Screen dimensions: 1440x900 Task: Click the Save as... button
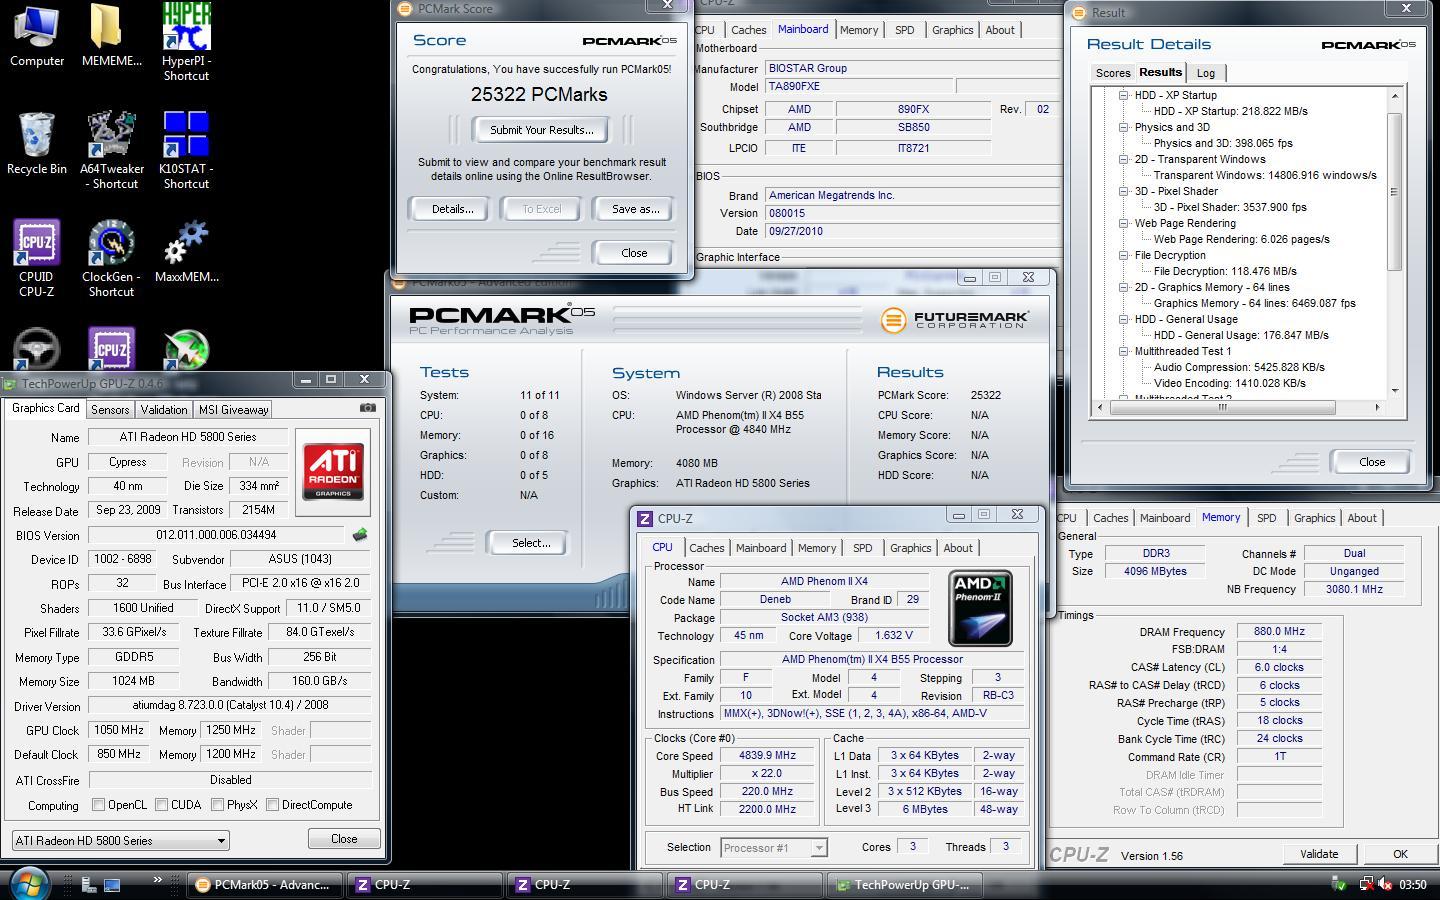click(635, 209)
